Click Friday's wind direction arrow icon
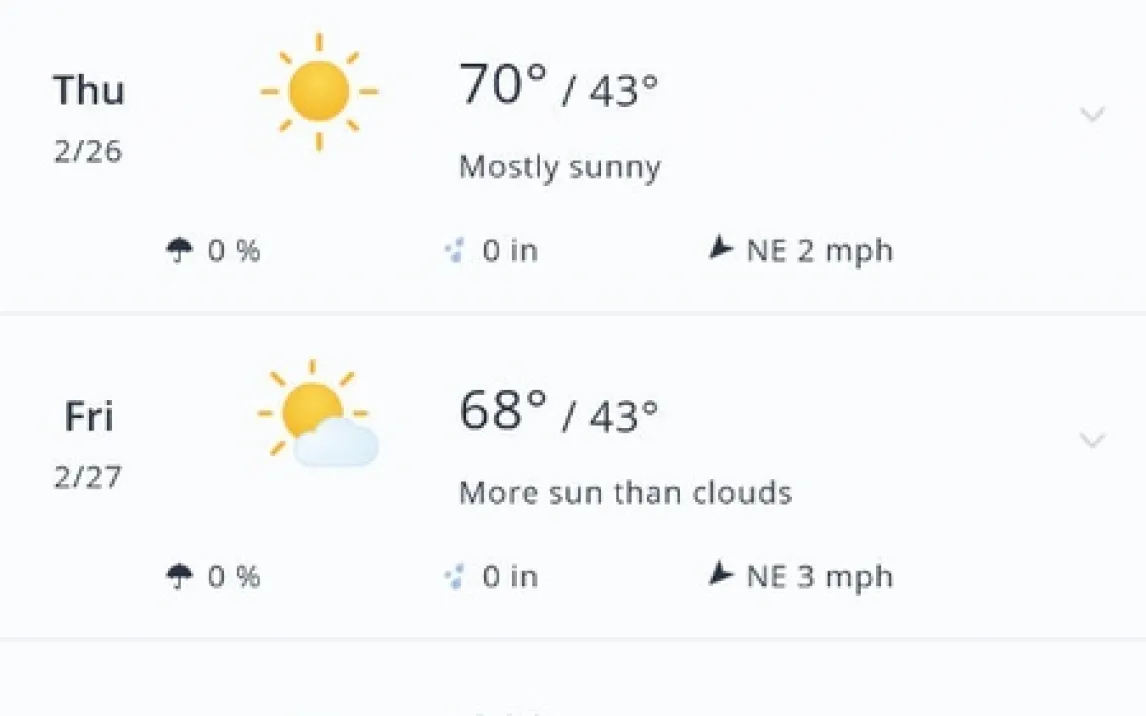The image size is (1146, 716). pyautogui.click(x=720, y=575)
